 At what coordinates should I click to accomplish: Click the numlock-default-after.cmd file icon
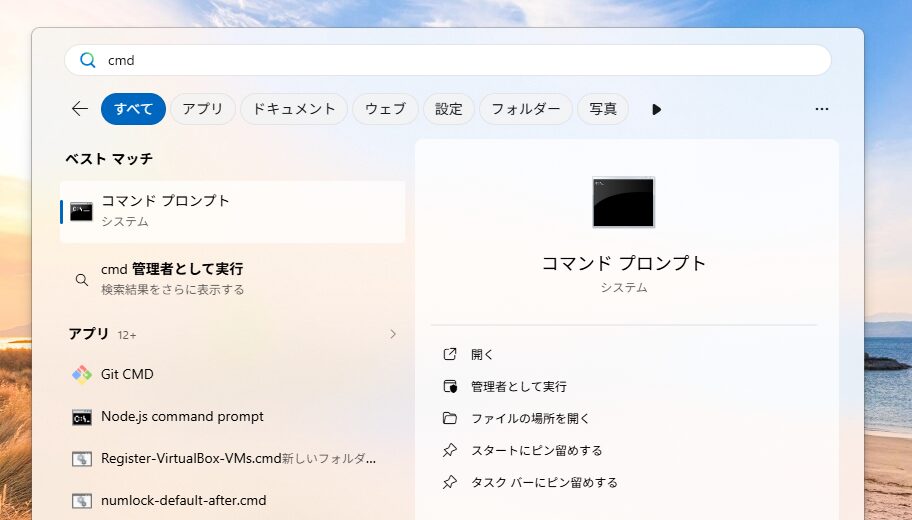(81, 501)
